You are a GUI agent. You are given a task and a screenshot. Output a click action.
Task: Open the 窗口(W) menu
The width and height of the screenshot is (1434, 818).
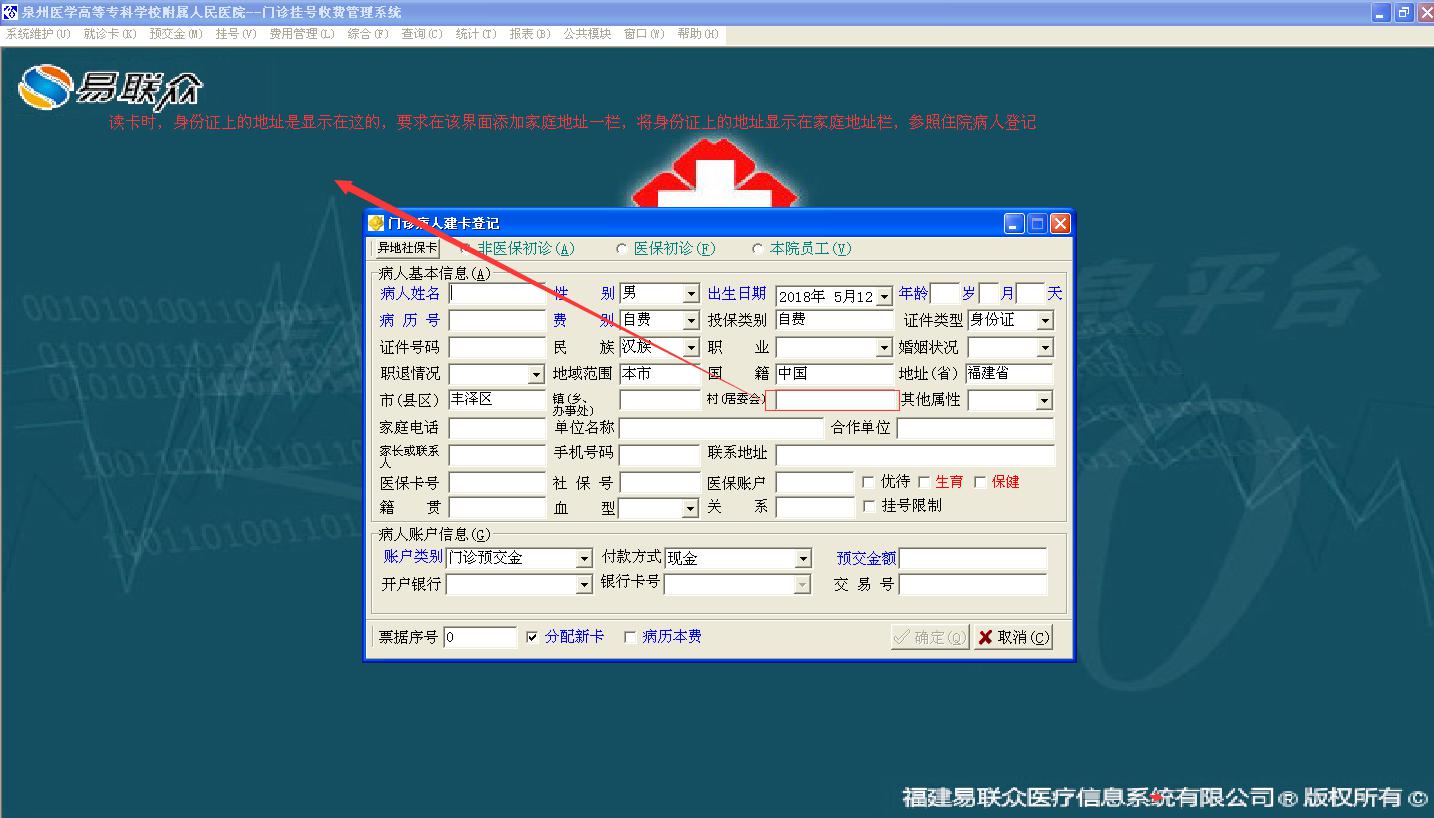(x=644, y=34)
